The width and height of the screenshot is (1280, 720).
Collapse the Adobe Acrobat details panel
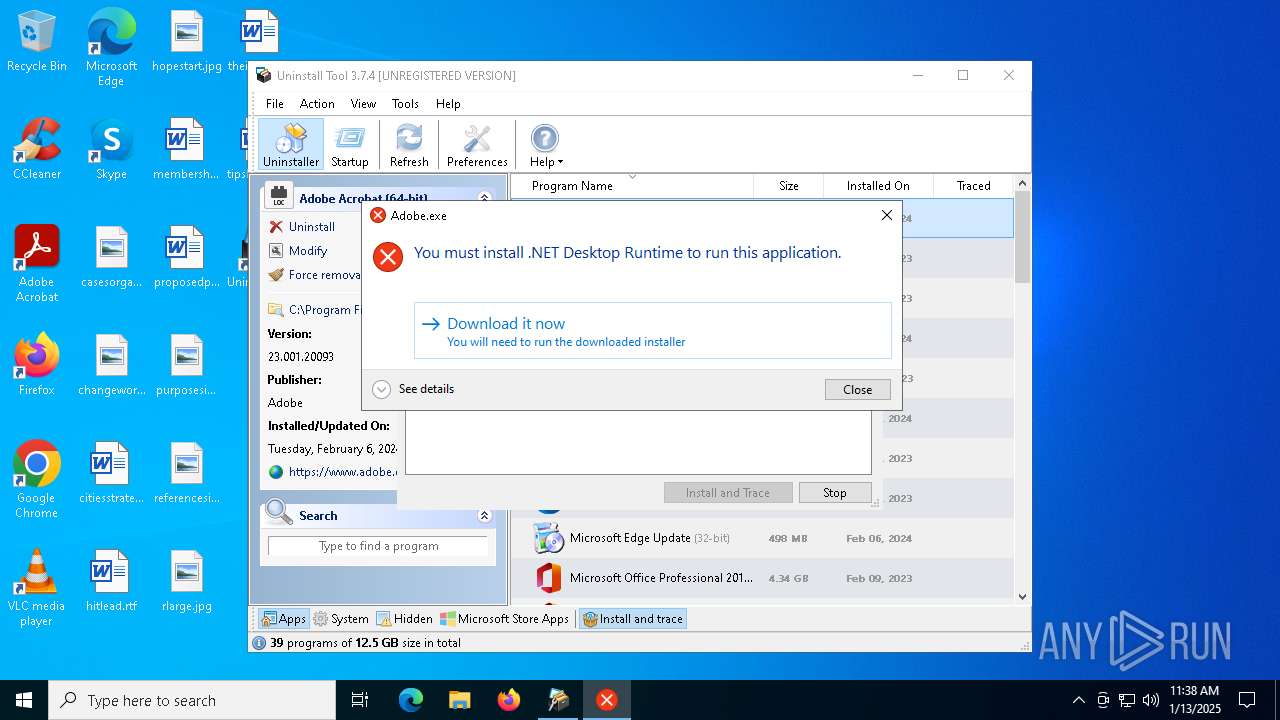pyautogui.click(x=484, y=198)
